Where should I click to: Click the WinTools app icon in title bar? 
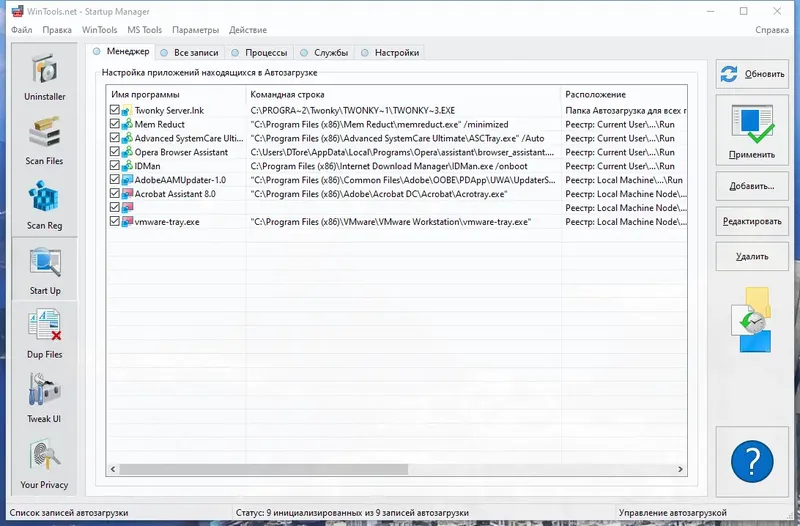(17, 11)
